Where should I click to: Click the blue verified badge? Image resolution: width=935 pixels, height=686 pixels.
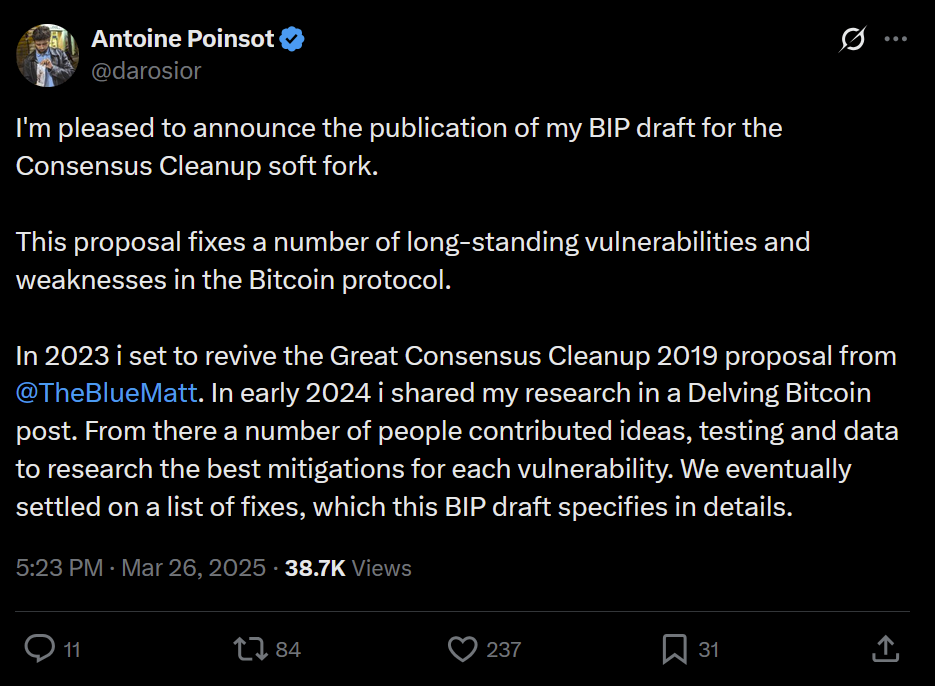[292, 40]
